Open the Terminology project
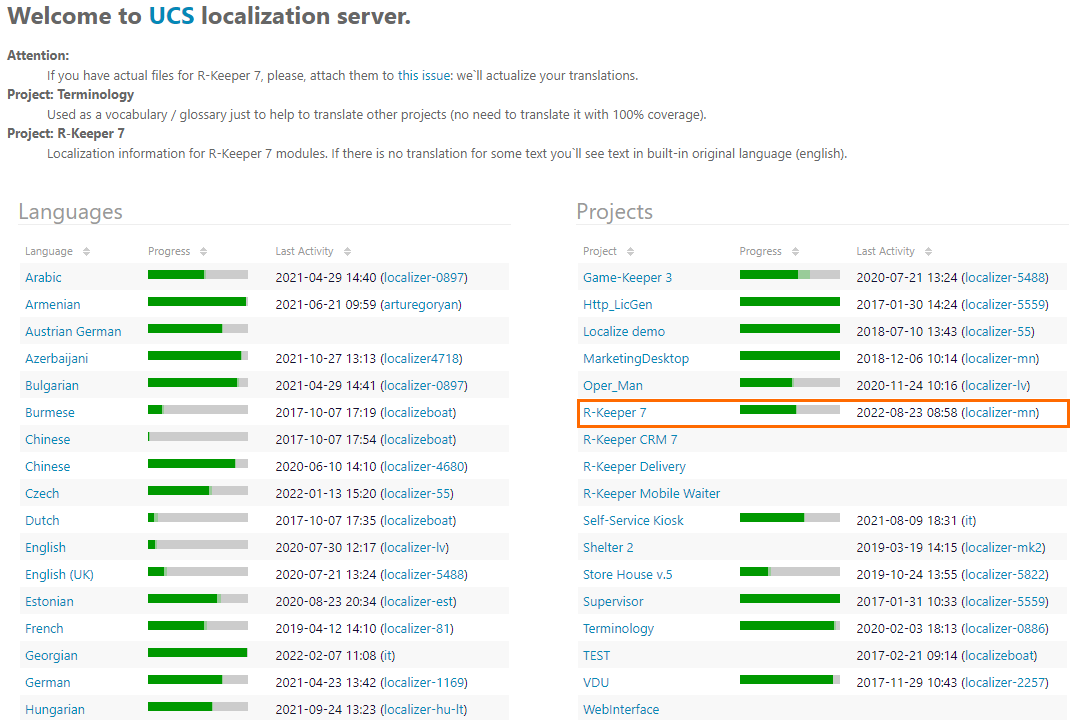The width and height of the screenshot is (1090, 720). (619, 629)
